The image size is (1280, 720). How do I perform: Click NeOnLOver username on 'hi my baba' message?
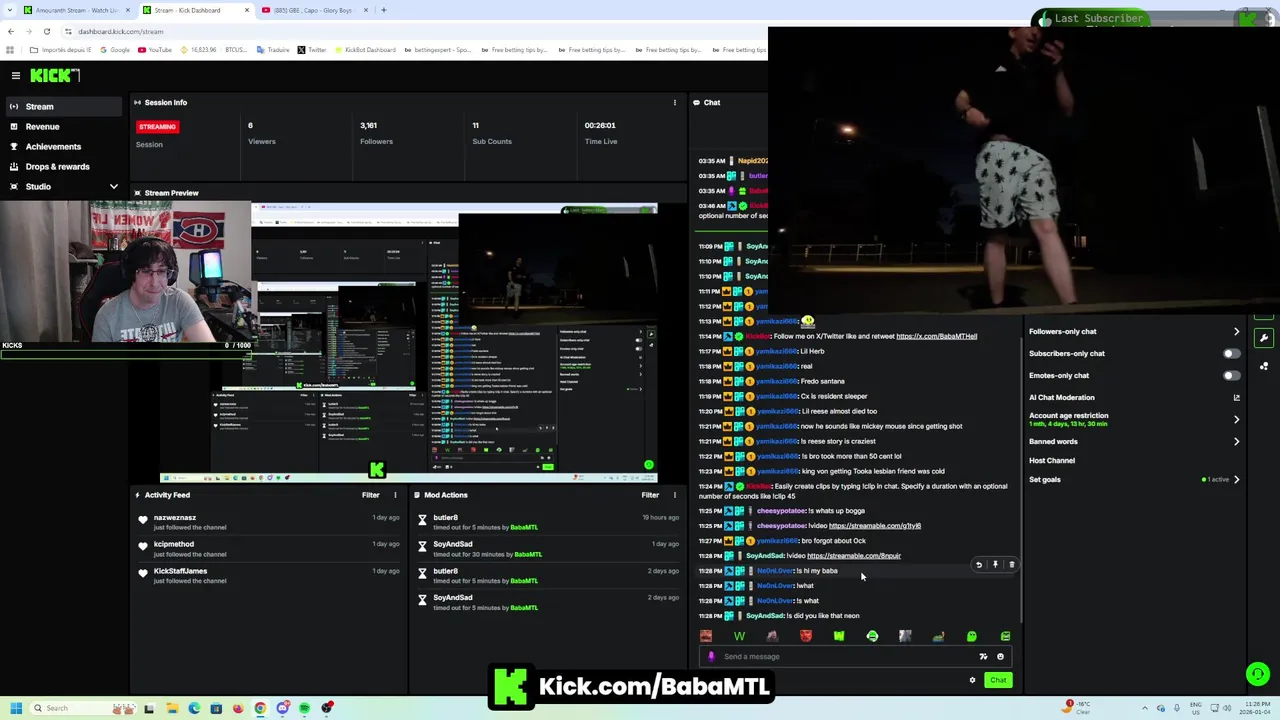pos(775,571)
